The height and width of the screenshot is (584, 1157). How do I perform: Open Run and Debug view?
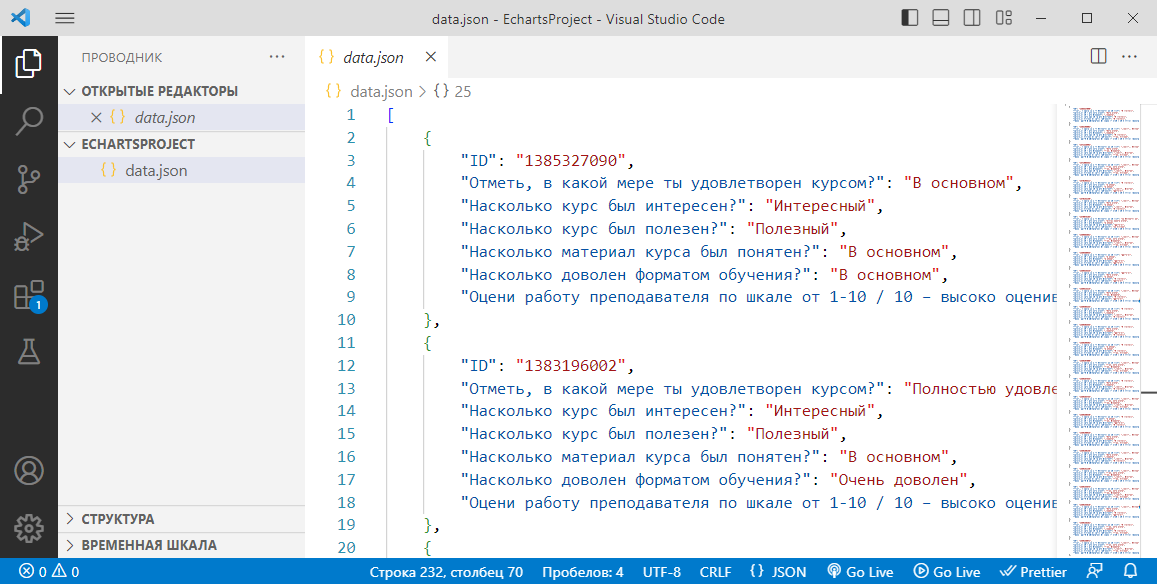click(29, 238)
